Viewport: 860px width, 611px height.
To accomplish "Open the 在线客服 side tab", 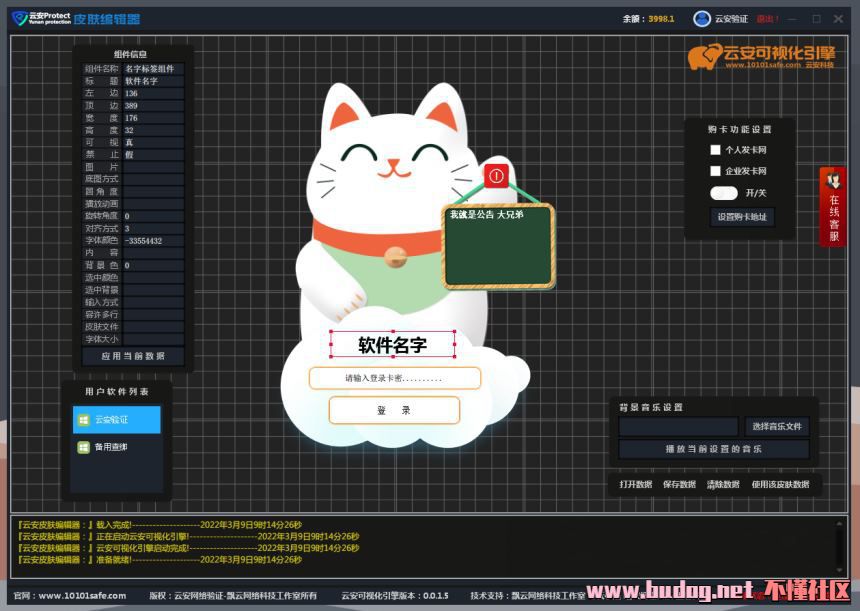I will coord(833,207).
